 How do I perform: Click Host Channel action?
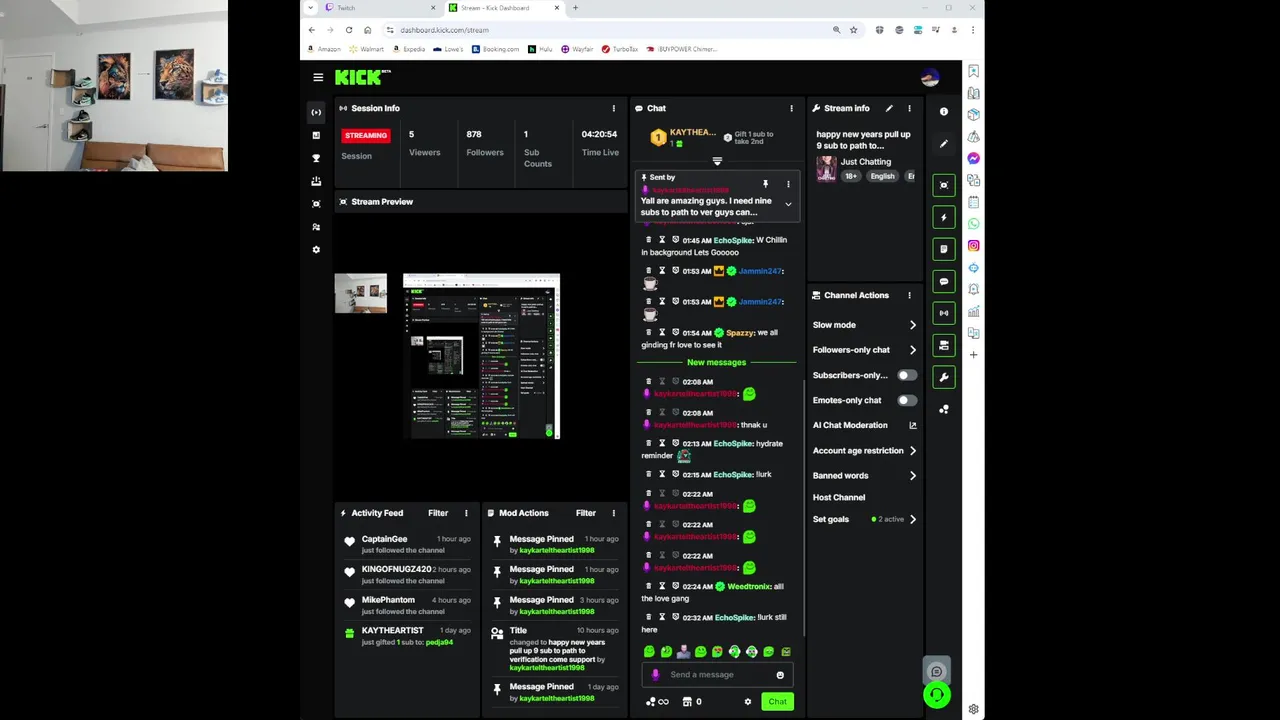pos(839,497)
